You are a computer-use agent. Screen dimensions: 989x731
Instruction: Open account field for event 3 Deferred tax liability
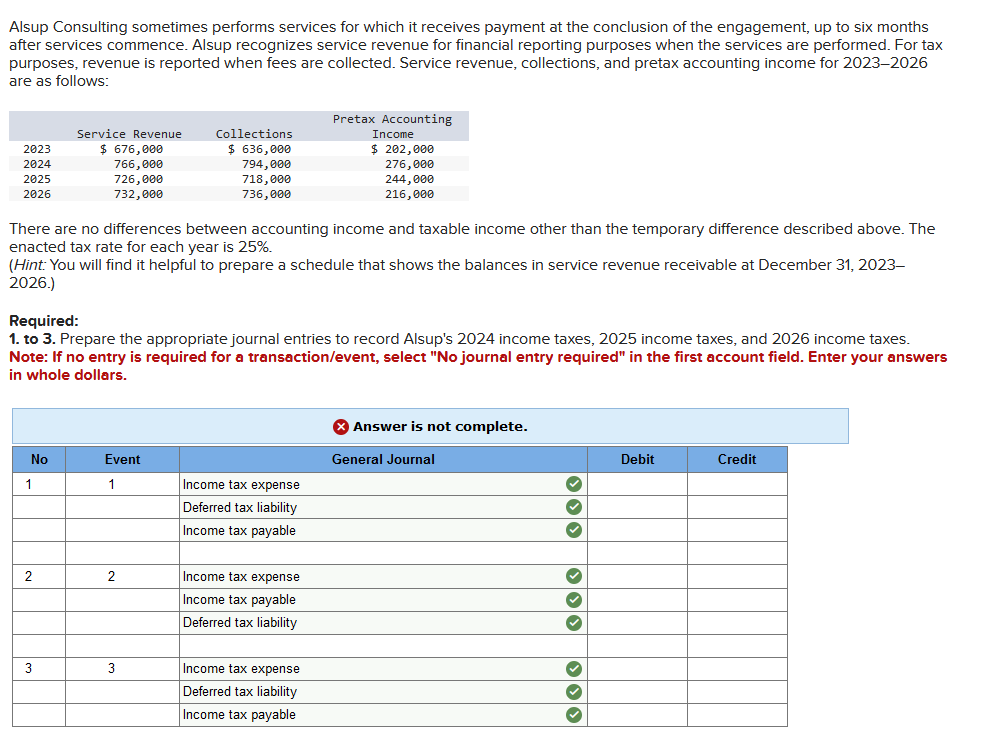[383, 691]
